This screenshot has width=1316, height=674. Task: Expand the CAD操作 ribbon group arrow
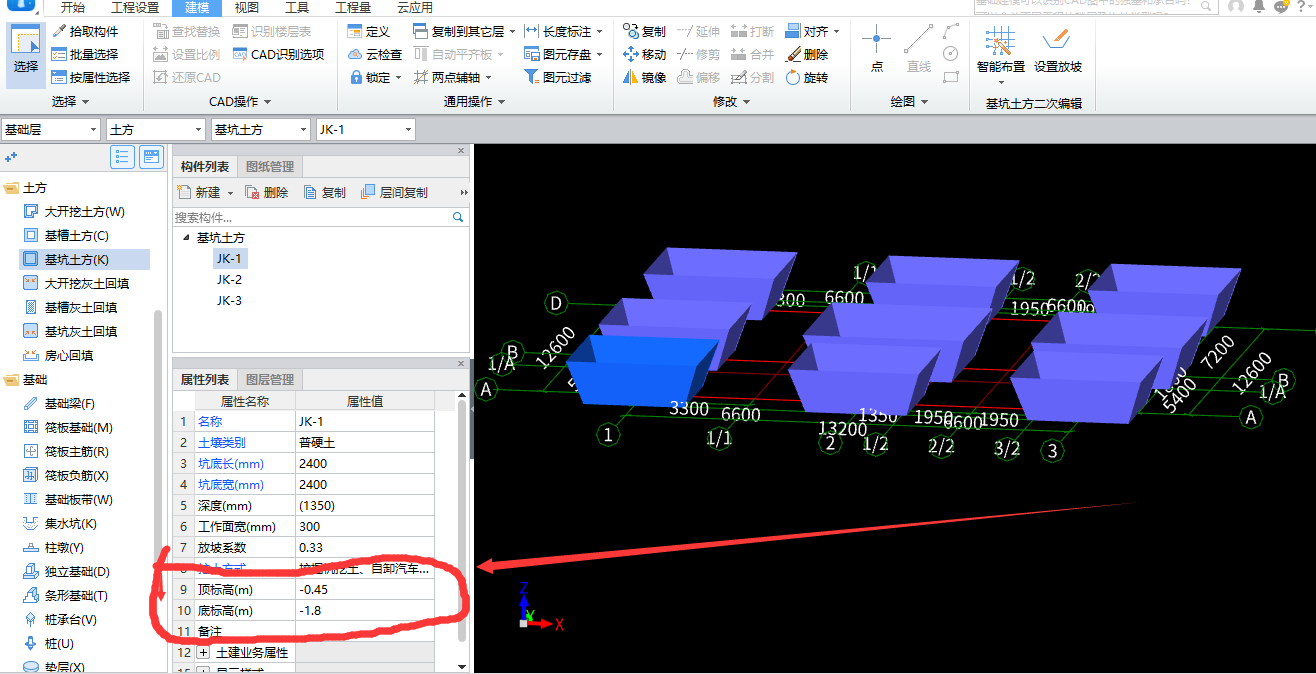(x=267, y=102)
